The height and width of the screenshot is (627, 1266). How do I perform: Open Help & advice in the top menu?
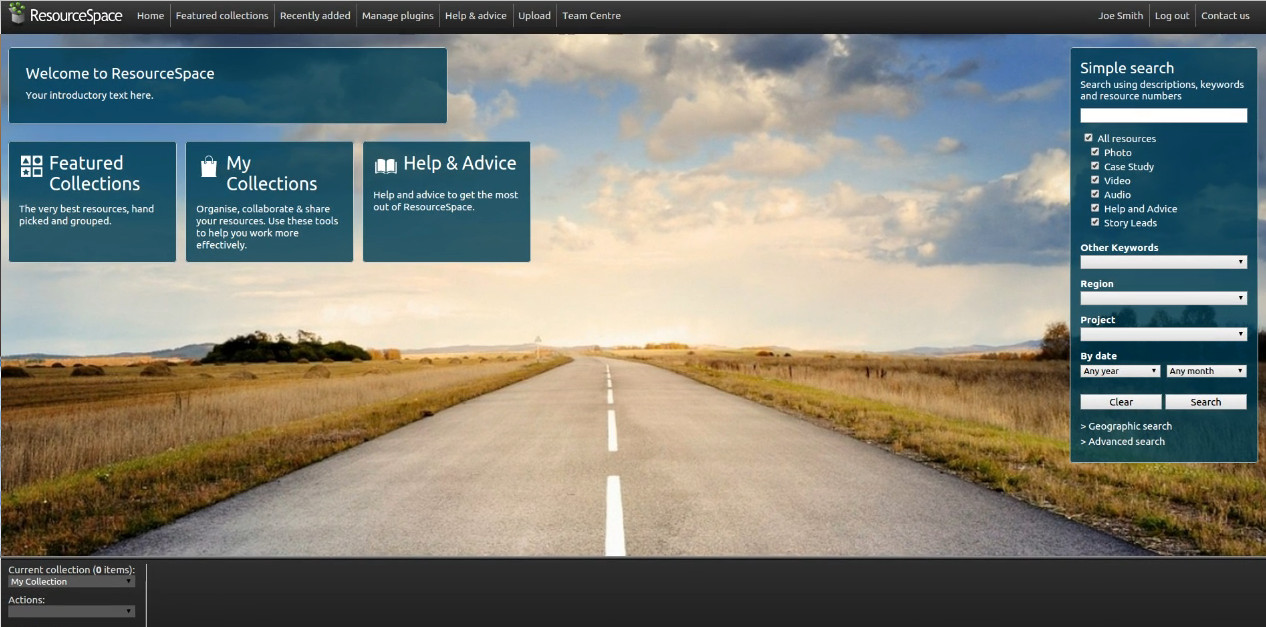click(x=476, y=15)
